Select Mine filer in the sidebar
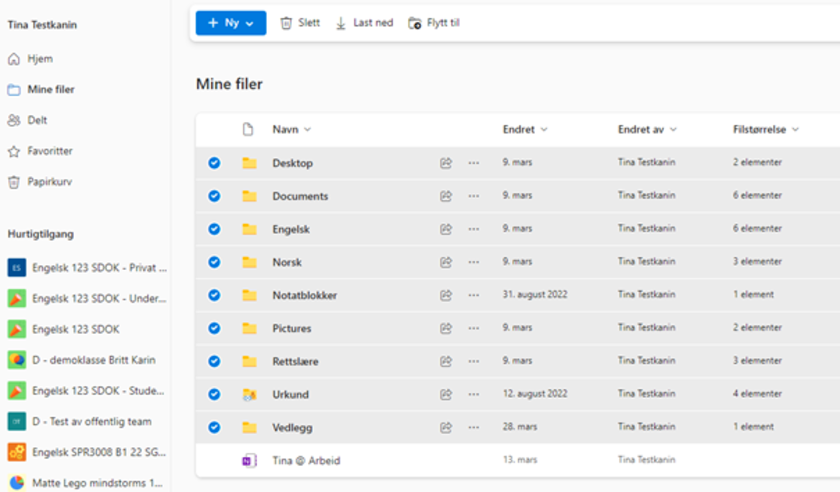The width and height of the screenshot is (840, 492). 41,90
